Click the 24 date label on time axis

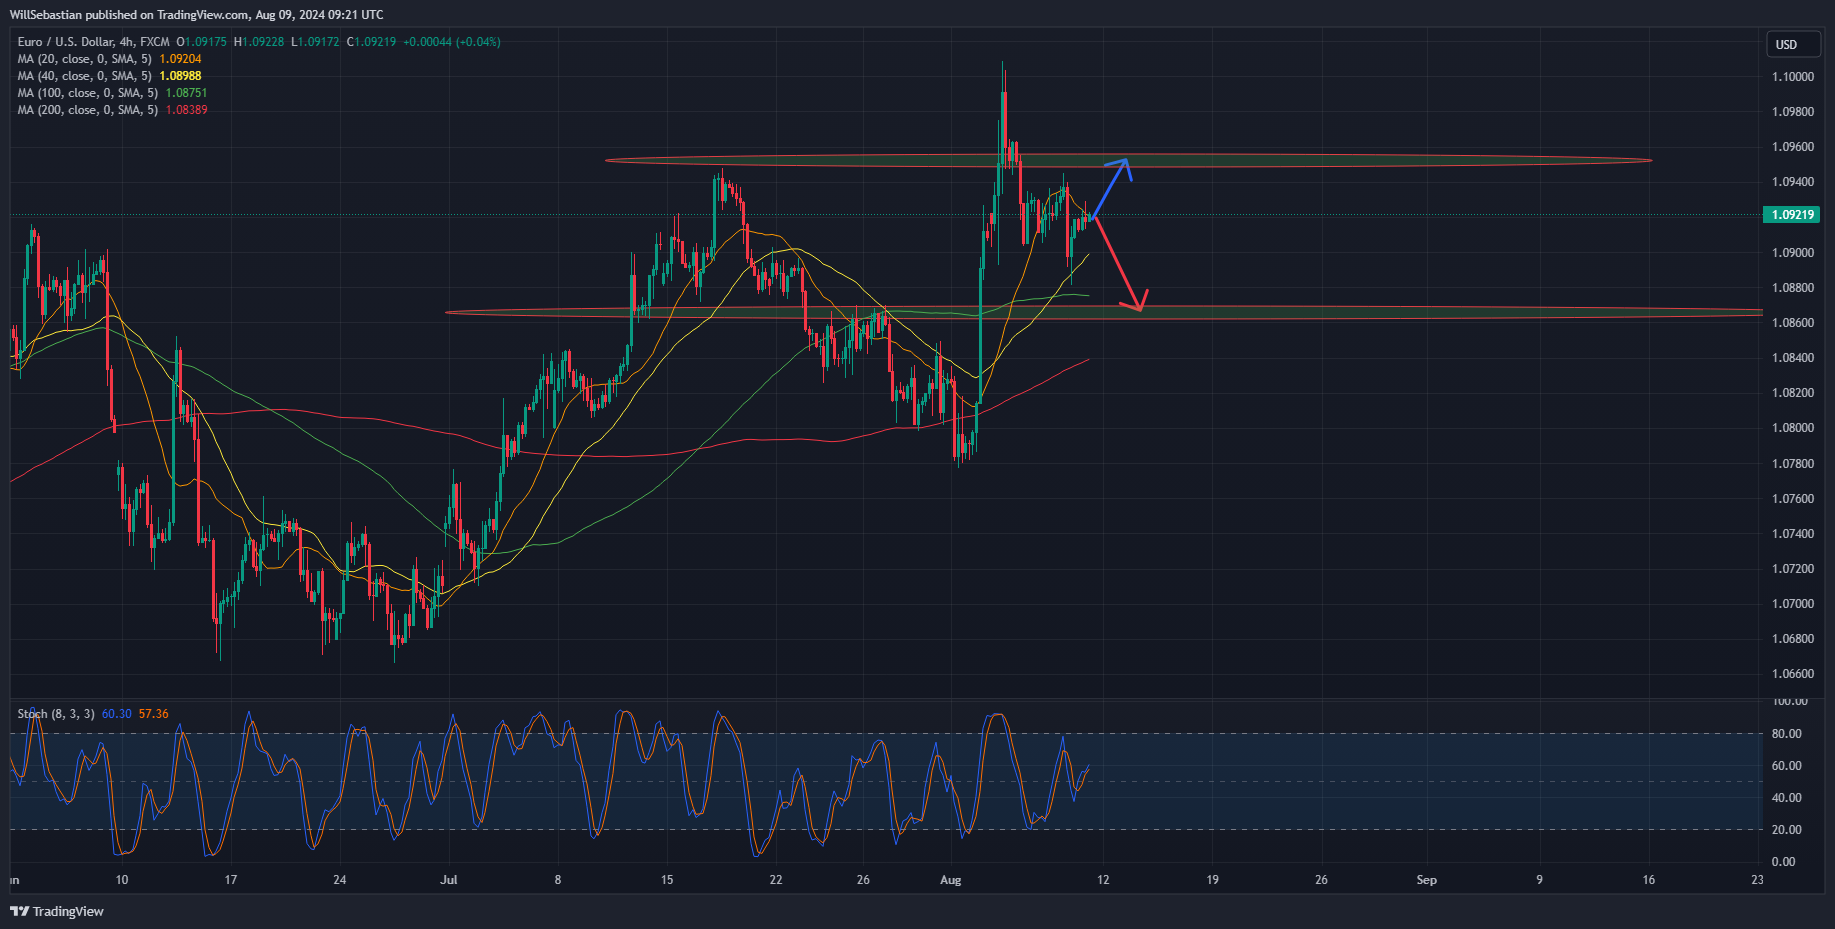tap(340, 880)
